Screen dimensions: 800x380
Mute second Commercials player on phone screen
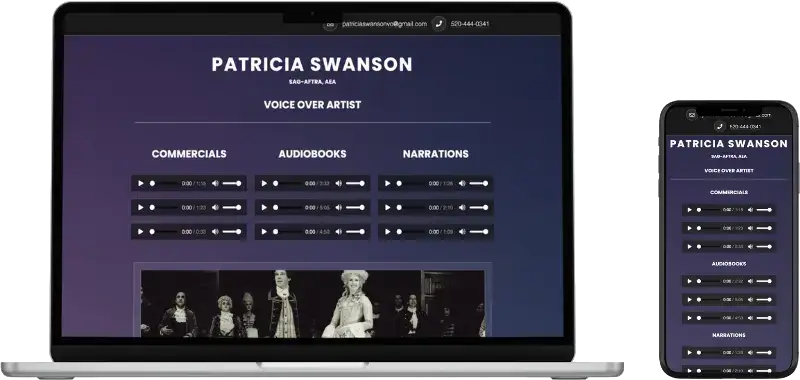[x=750, y=228]
